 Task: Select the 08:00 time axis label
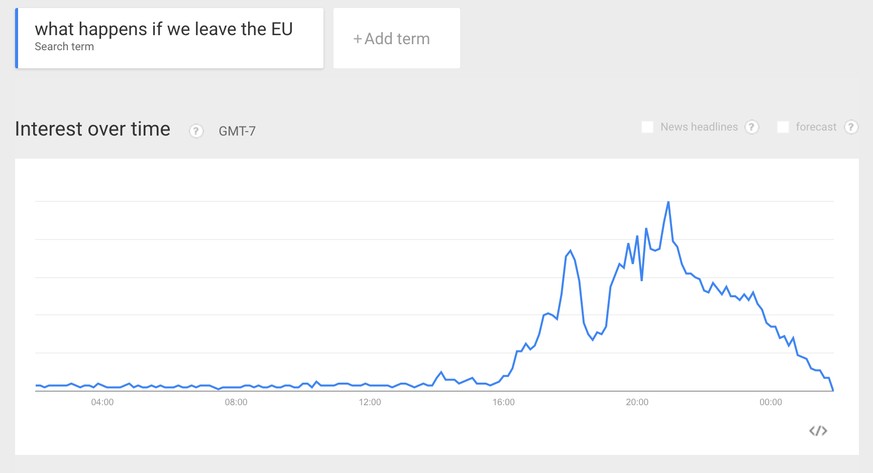pyautogui.click(x=236, y=403)
